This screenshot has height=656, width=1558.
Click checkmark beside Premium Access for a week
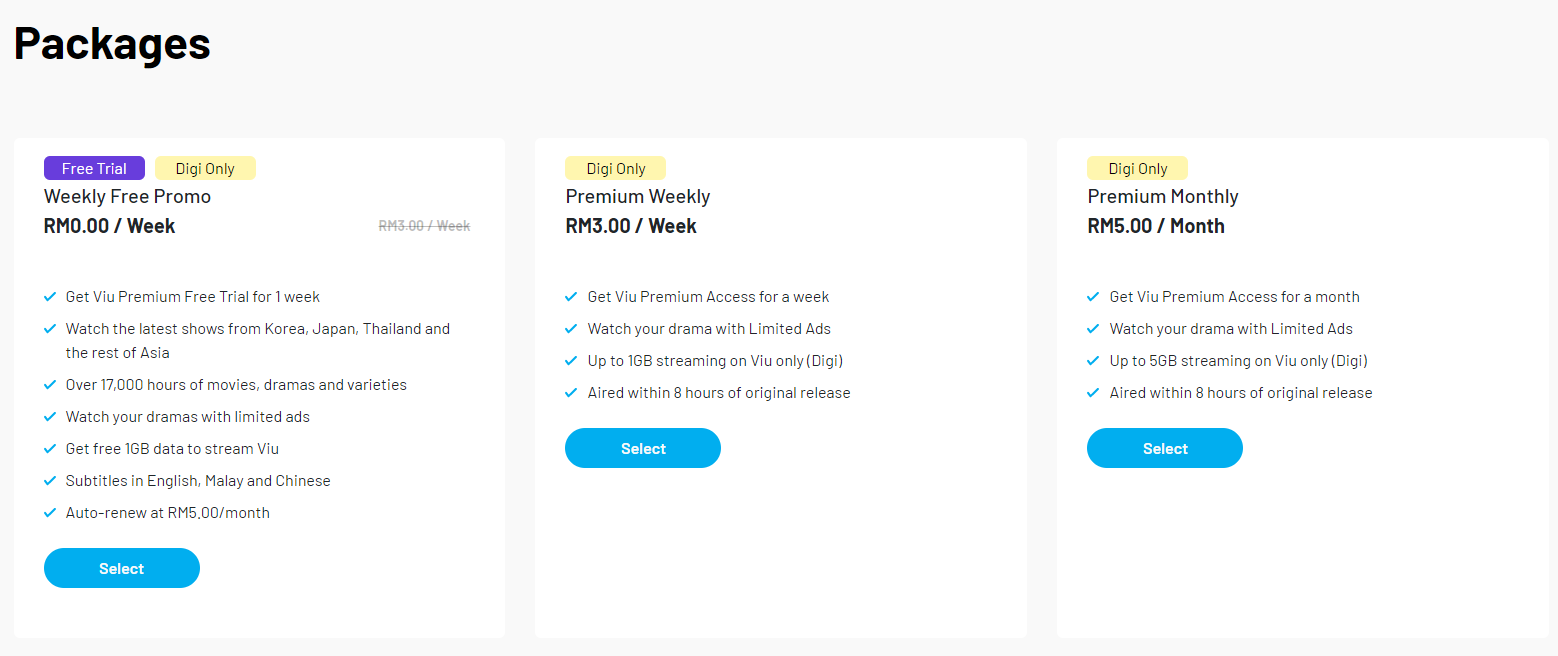point(571,297)
